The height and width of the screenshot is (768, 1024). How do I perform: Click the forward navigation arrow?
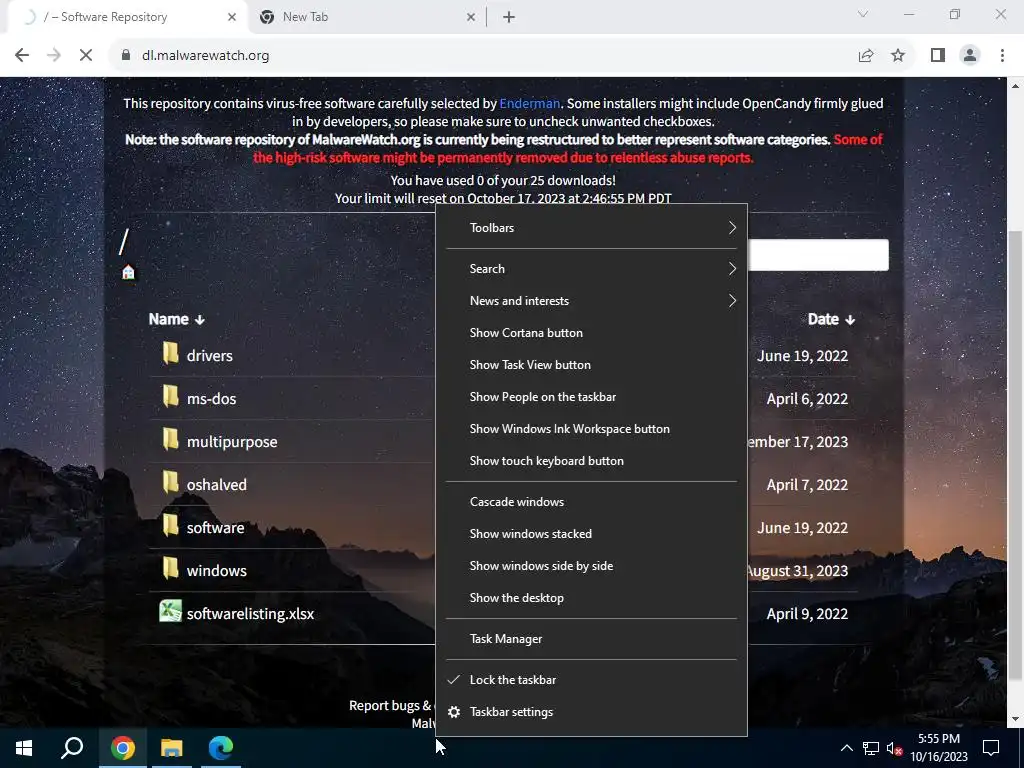54,56
